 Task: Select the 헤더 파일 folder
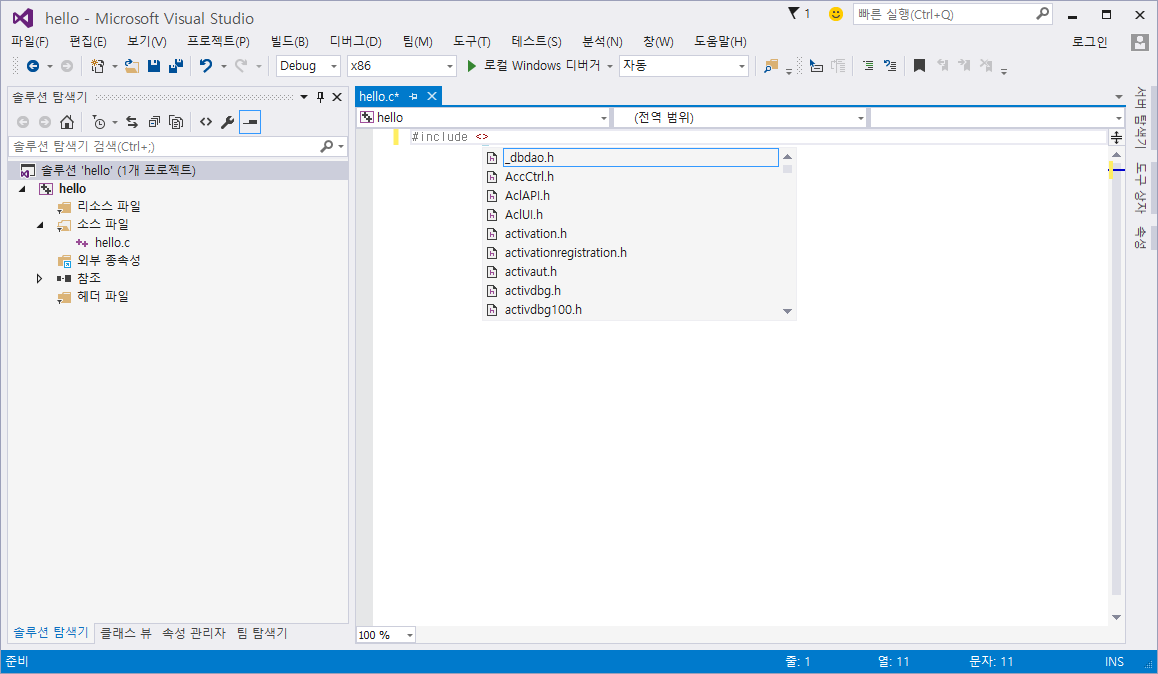103,297
